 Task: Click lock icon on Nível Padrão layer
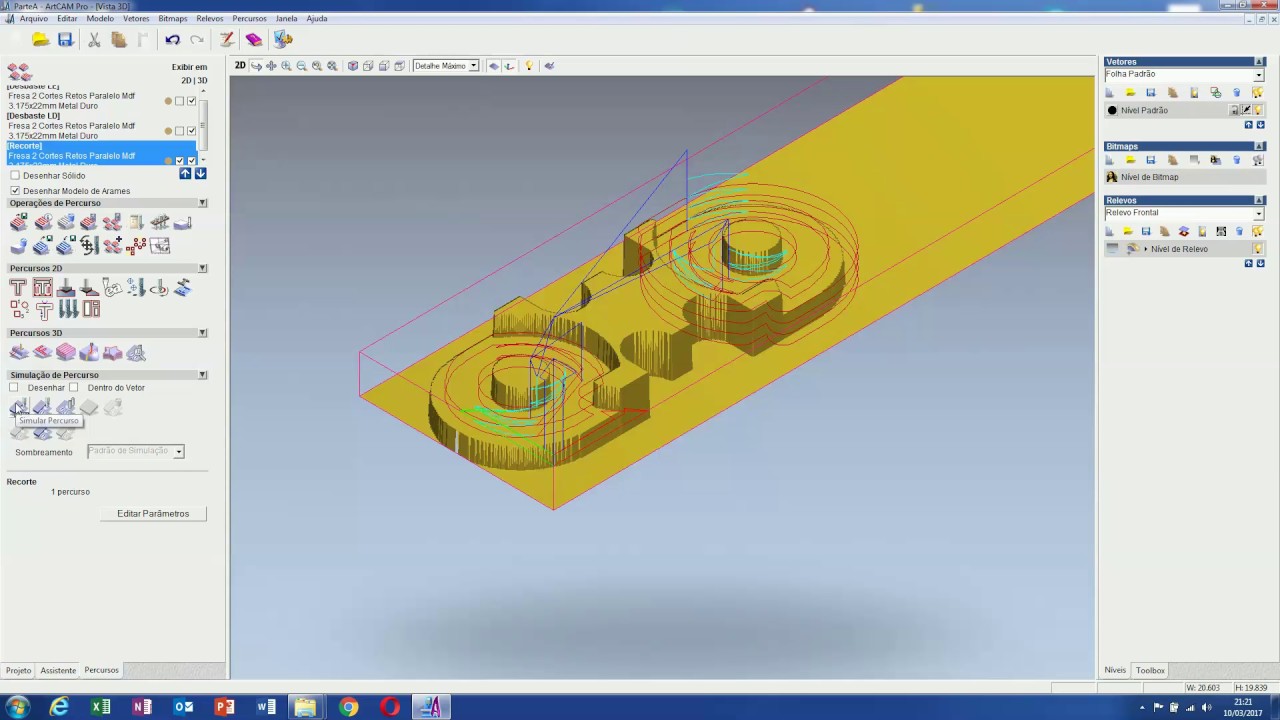1234,110
